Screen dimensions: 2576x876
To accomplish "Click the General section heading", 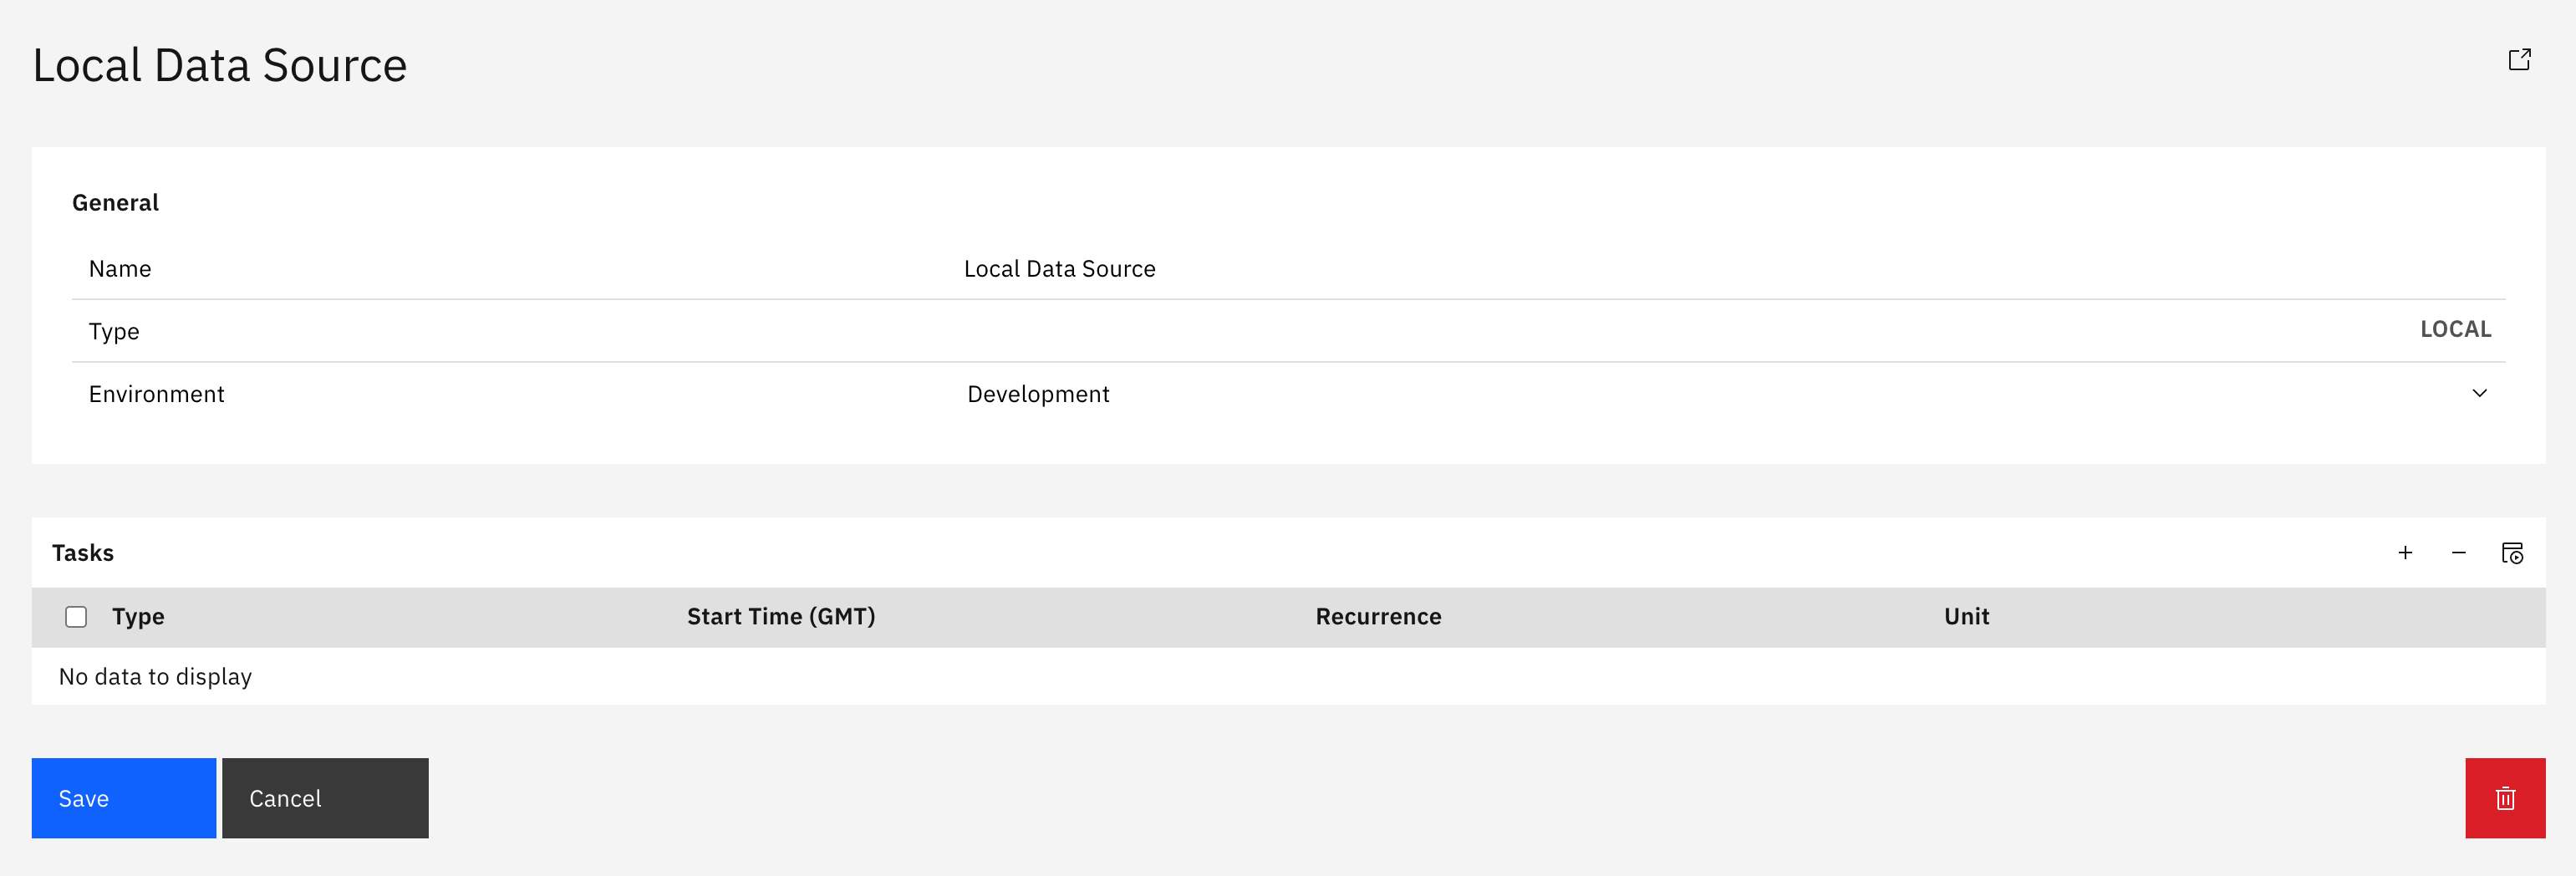I will (115, 203).
